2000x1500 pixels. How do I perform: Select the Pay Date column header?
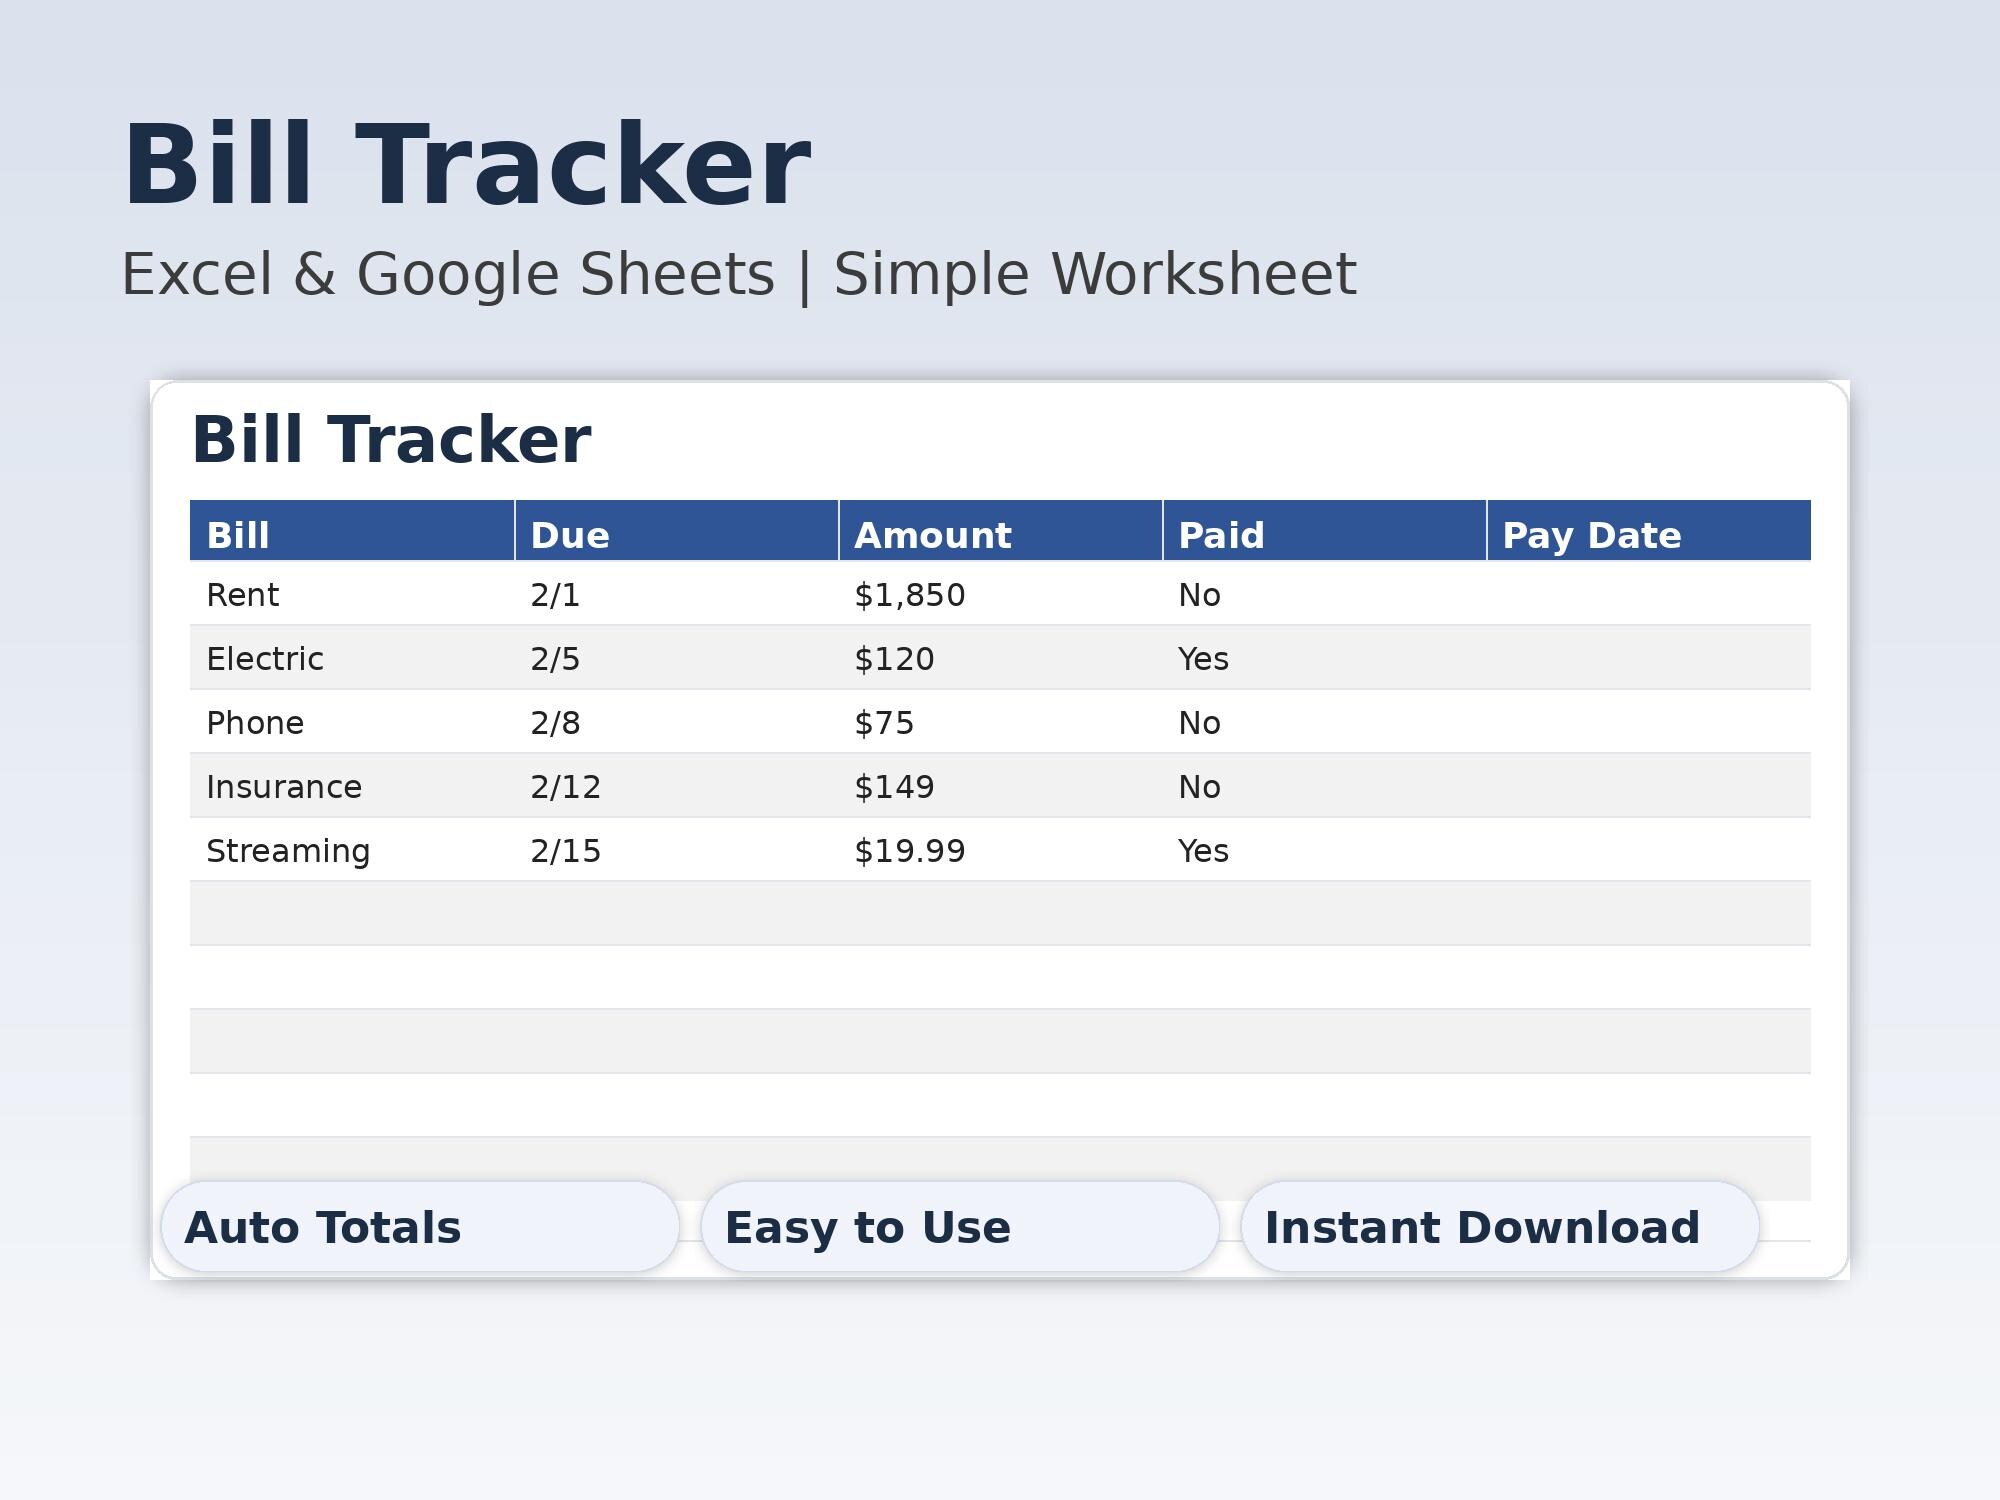tap(1648, 531)
